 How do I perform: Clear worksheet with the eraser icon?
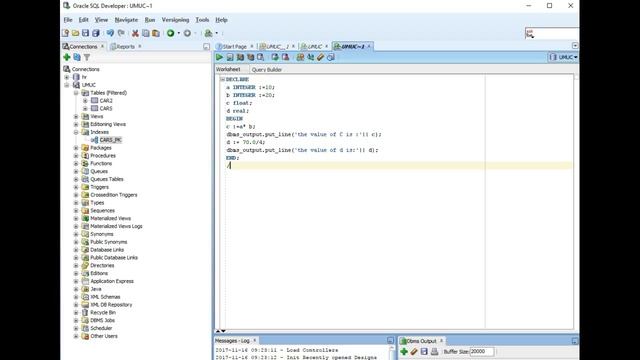[x=321, y=57]
